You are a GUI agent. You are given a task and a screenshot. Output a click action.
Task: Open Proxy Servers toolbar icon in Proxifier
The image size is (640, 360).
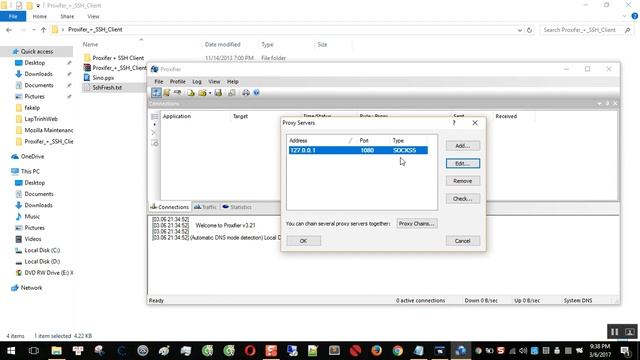pos(156,93)
